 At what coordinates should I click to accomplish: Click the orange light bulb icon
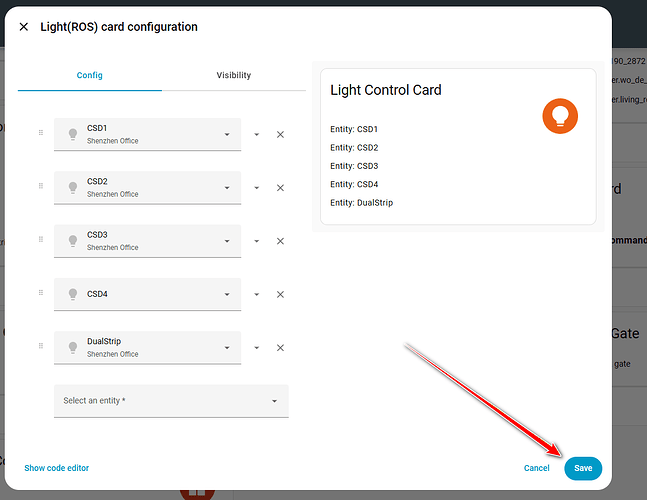560,116
